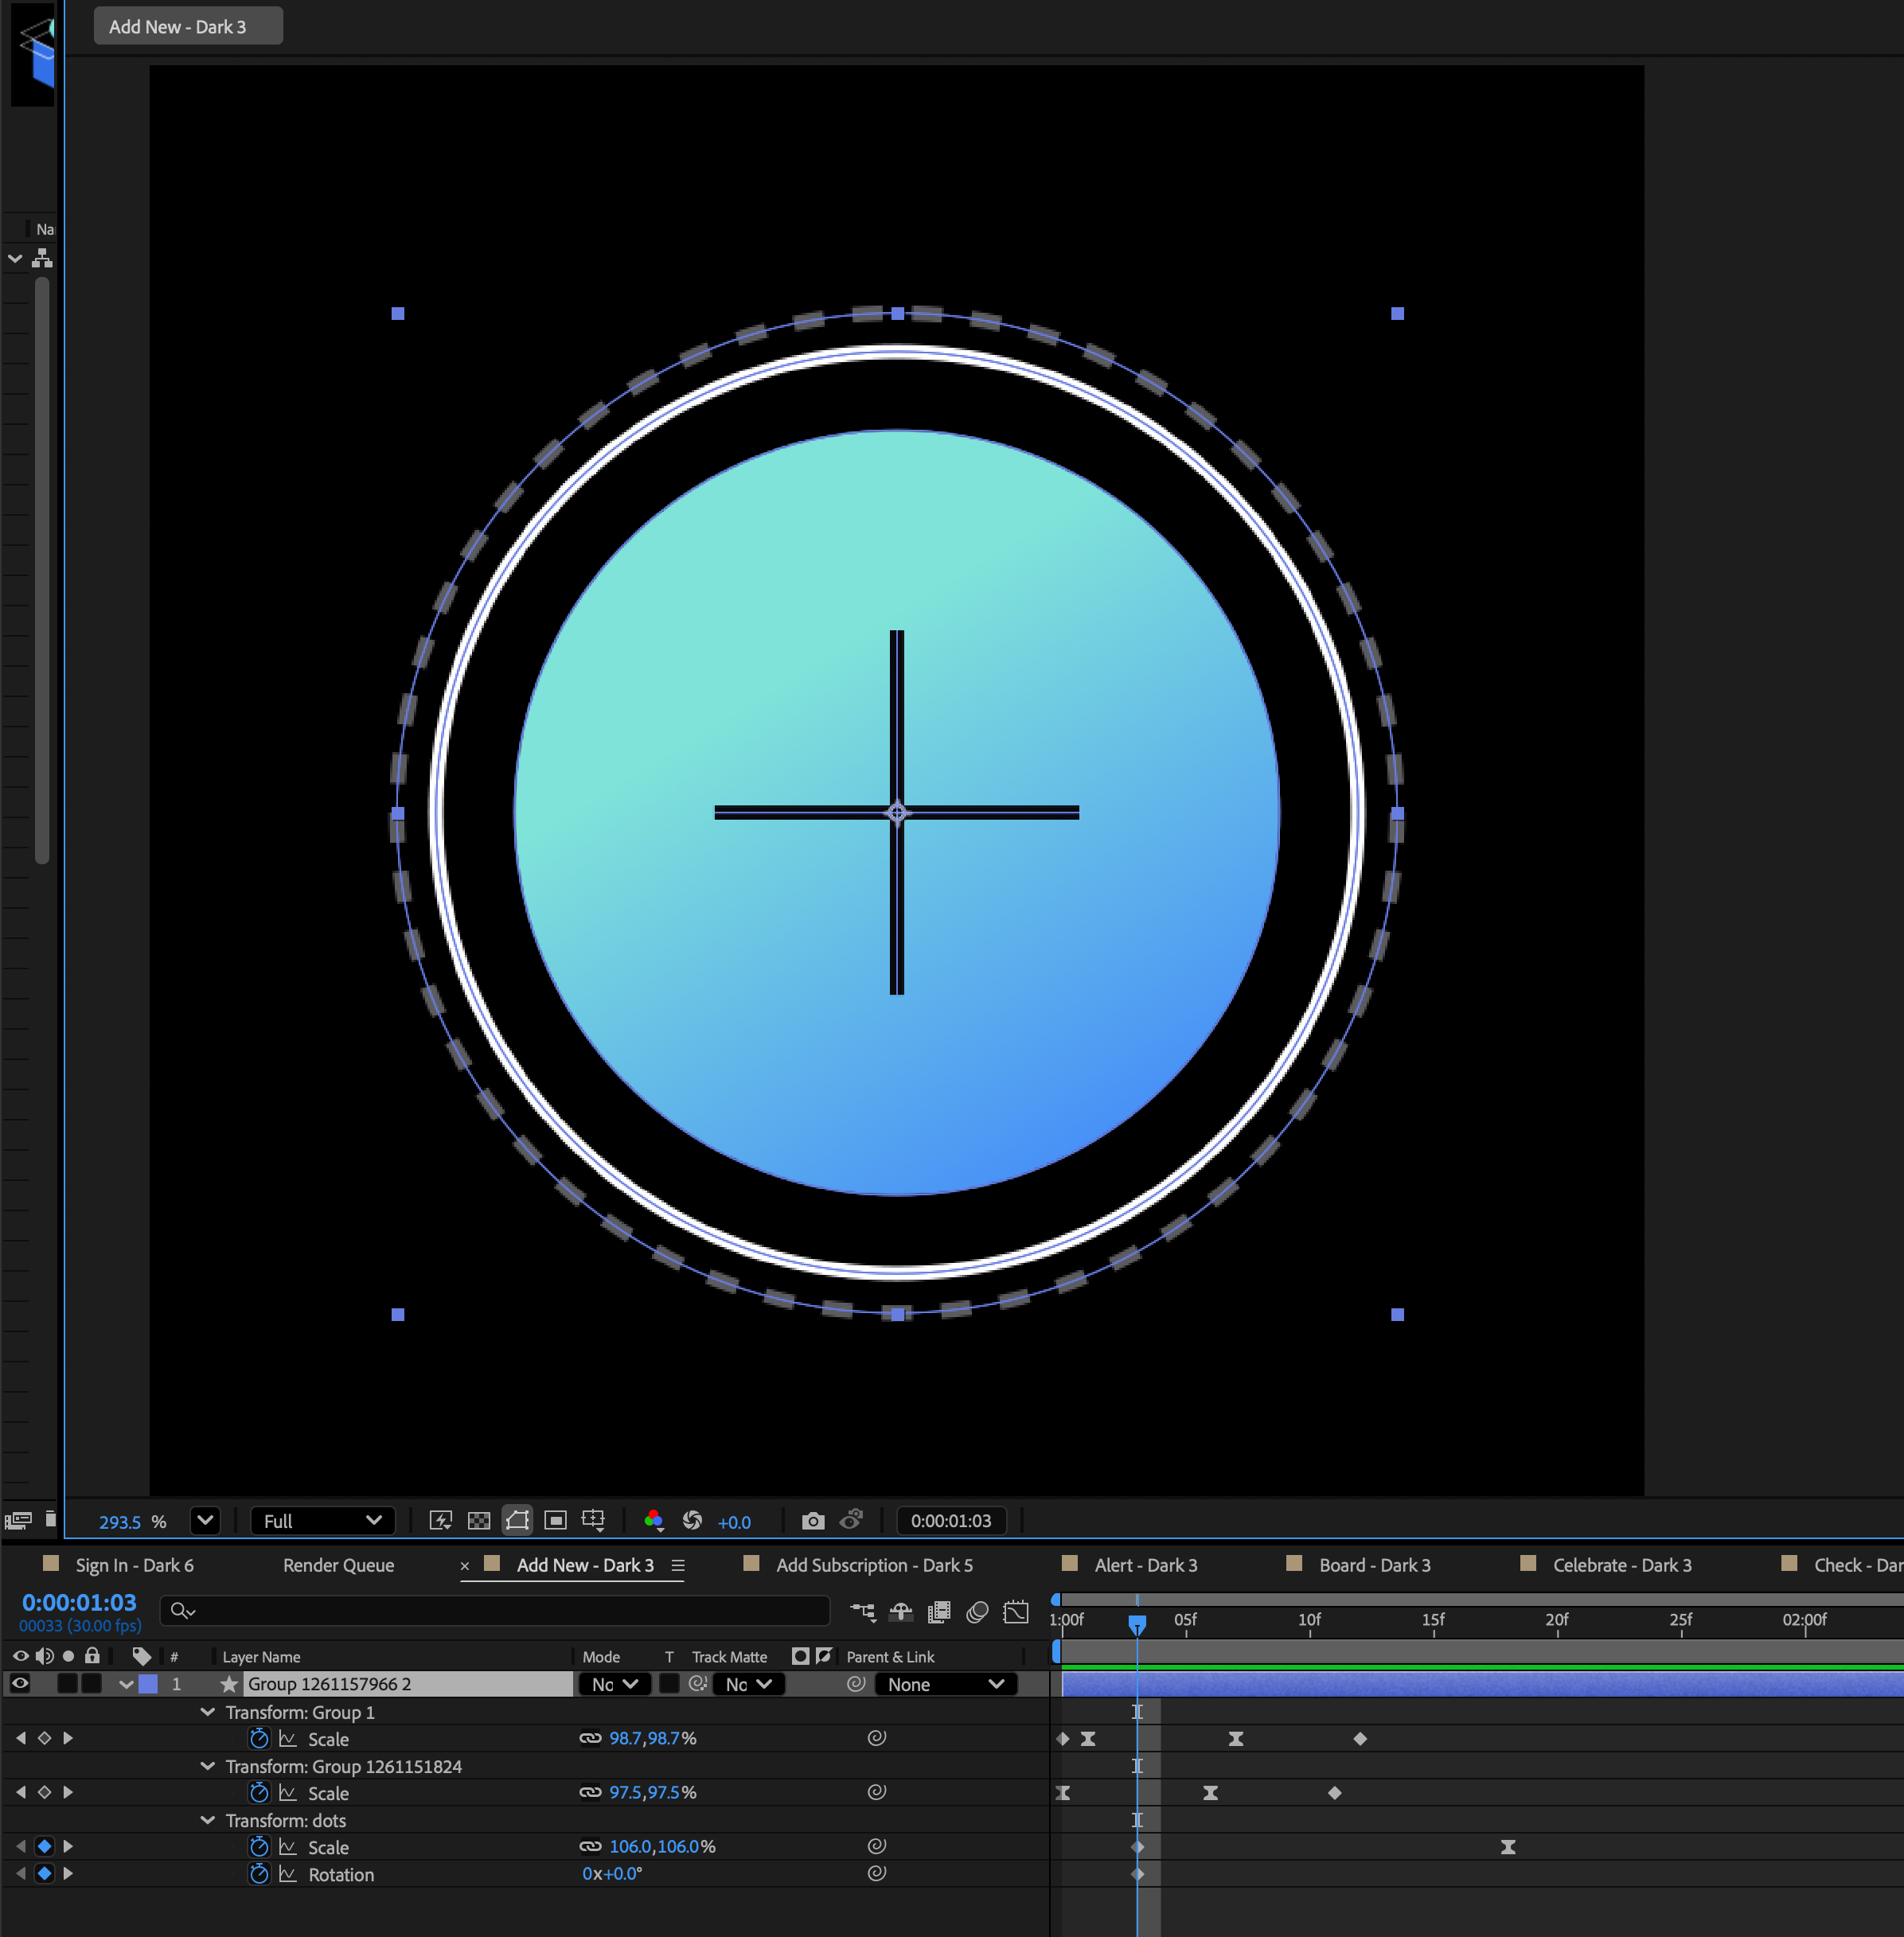This screenshot has height=1937, width=1904.
Task: Toggle stopwatch for Group 1 Scale
Action: pyautogui.click(x=259, y=1738)
